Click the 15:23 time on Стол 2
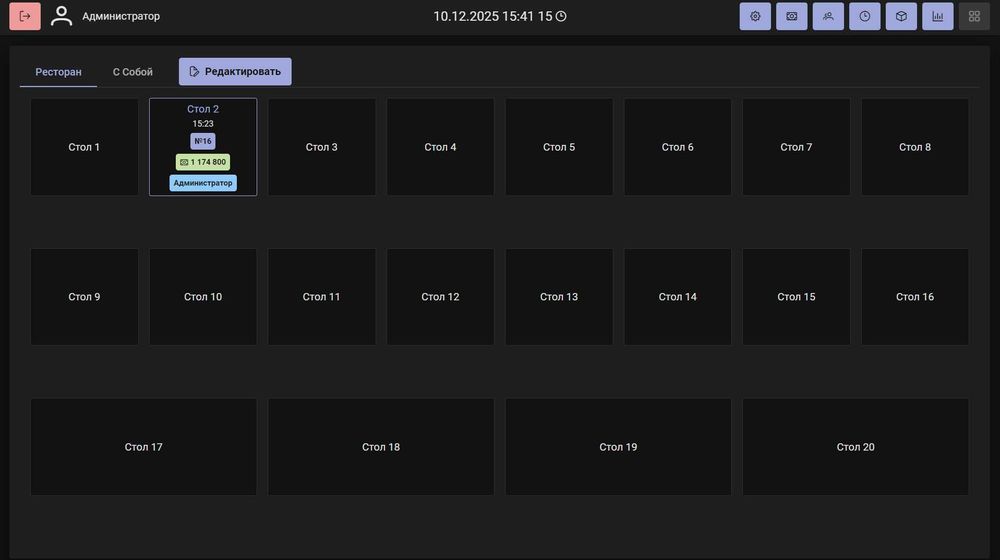This screenshot has width=1000, height=560. click(203, 124)
